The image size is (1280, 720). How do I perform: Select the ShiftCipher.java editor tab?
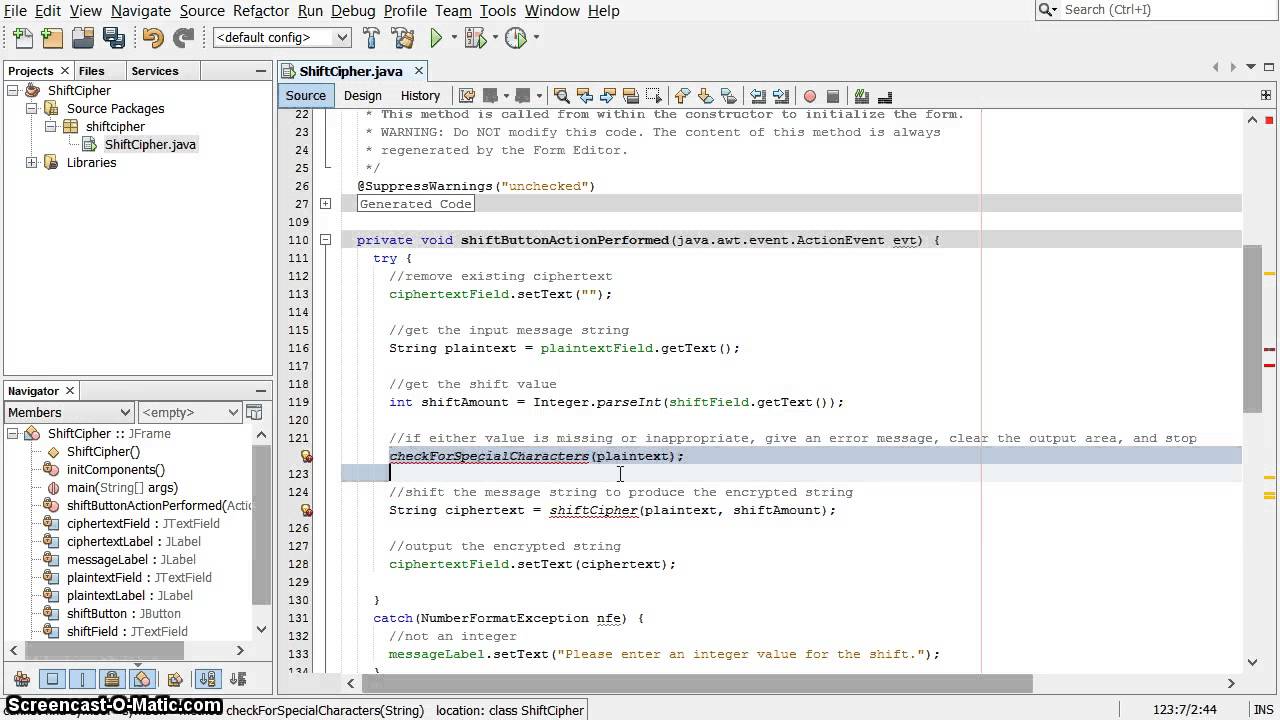pos(351,71)
